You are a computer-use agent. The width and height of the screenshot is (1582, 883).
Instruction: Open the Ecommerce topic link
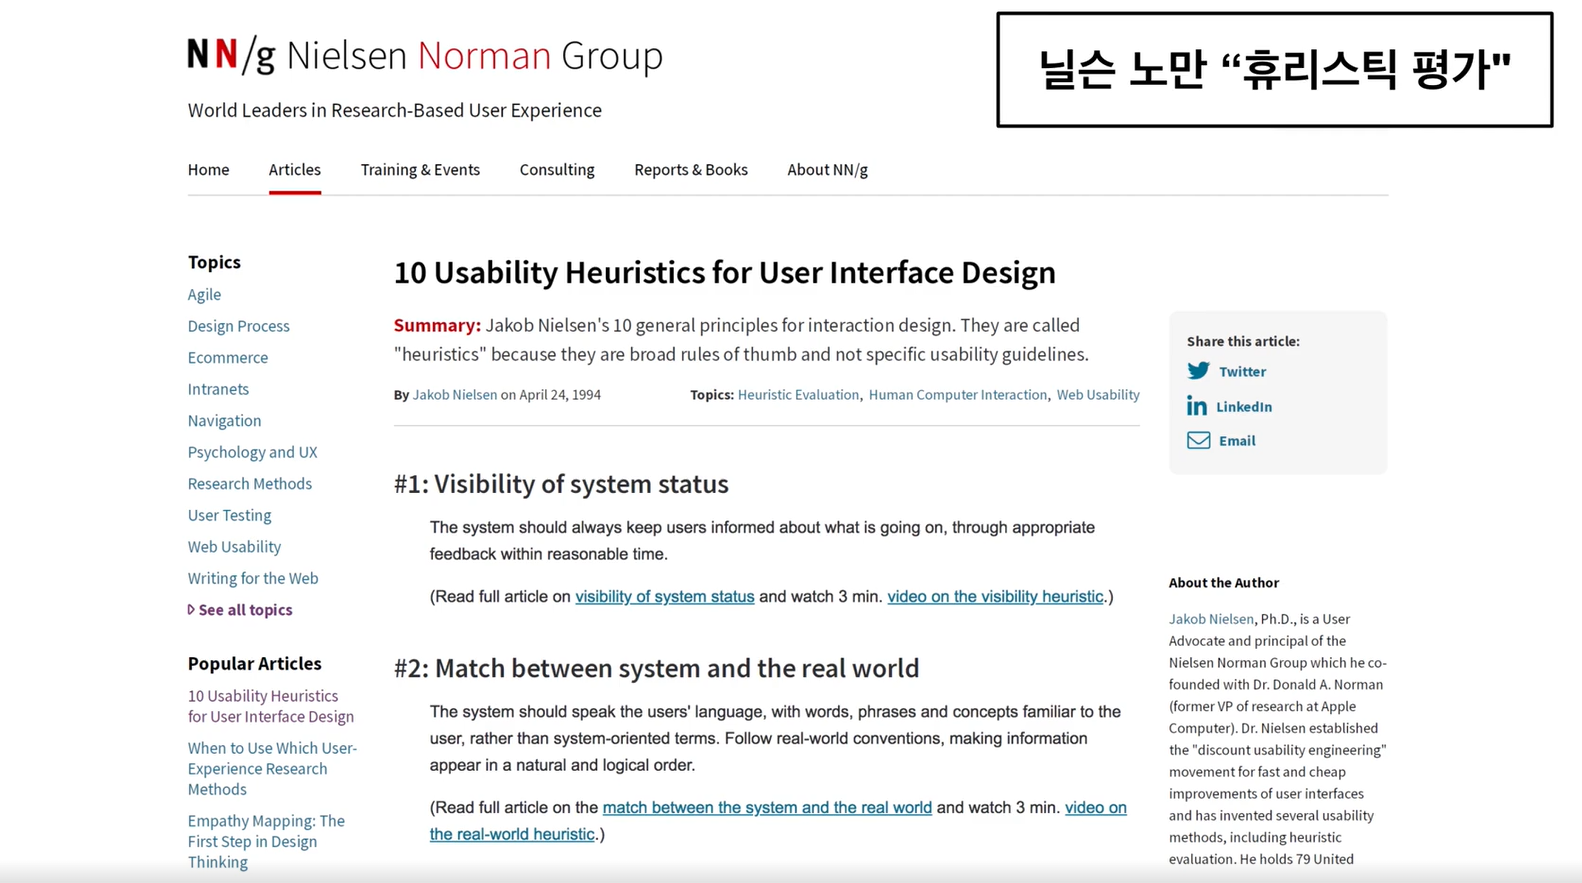(x=228, y=357)
